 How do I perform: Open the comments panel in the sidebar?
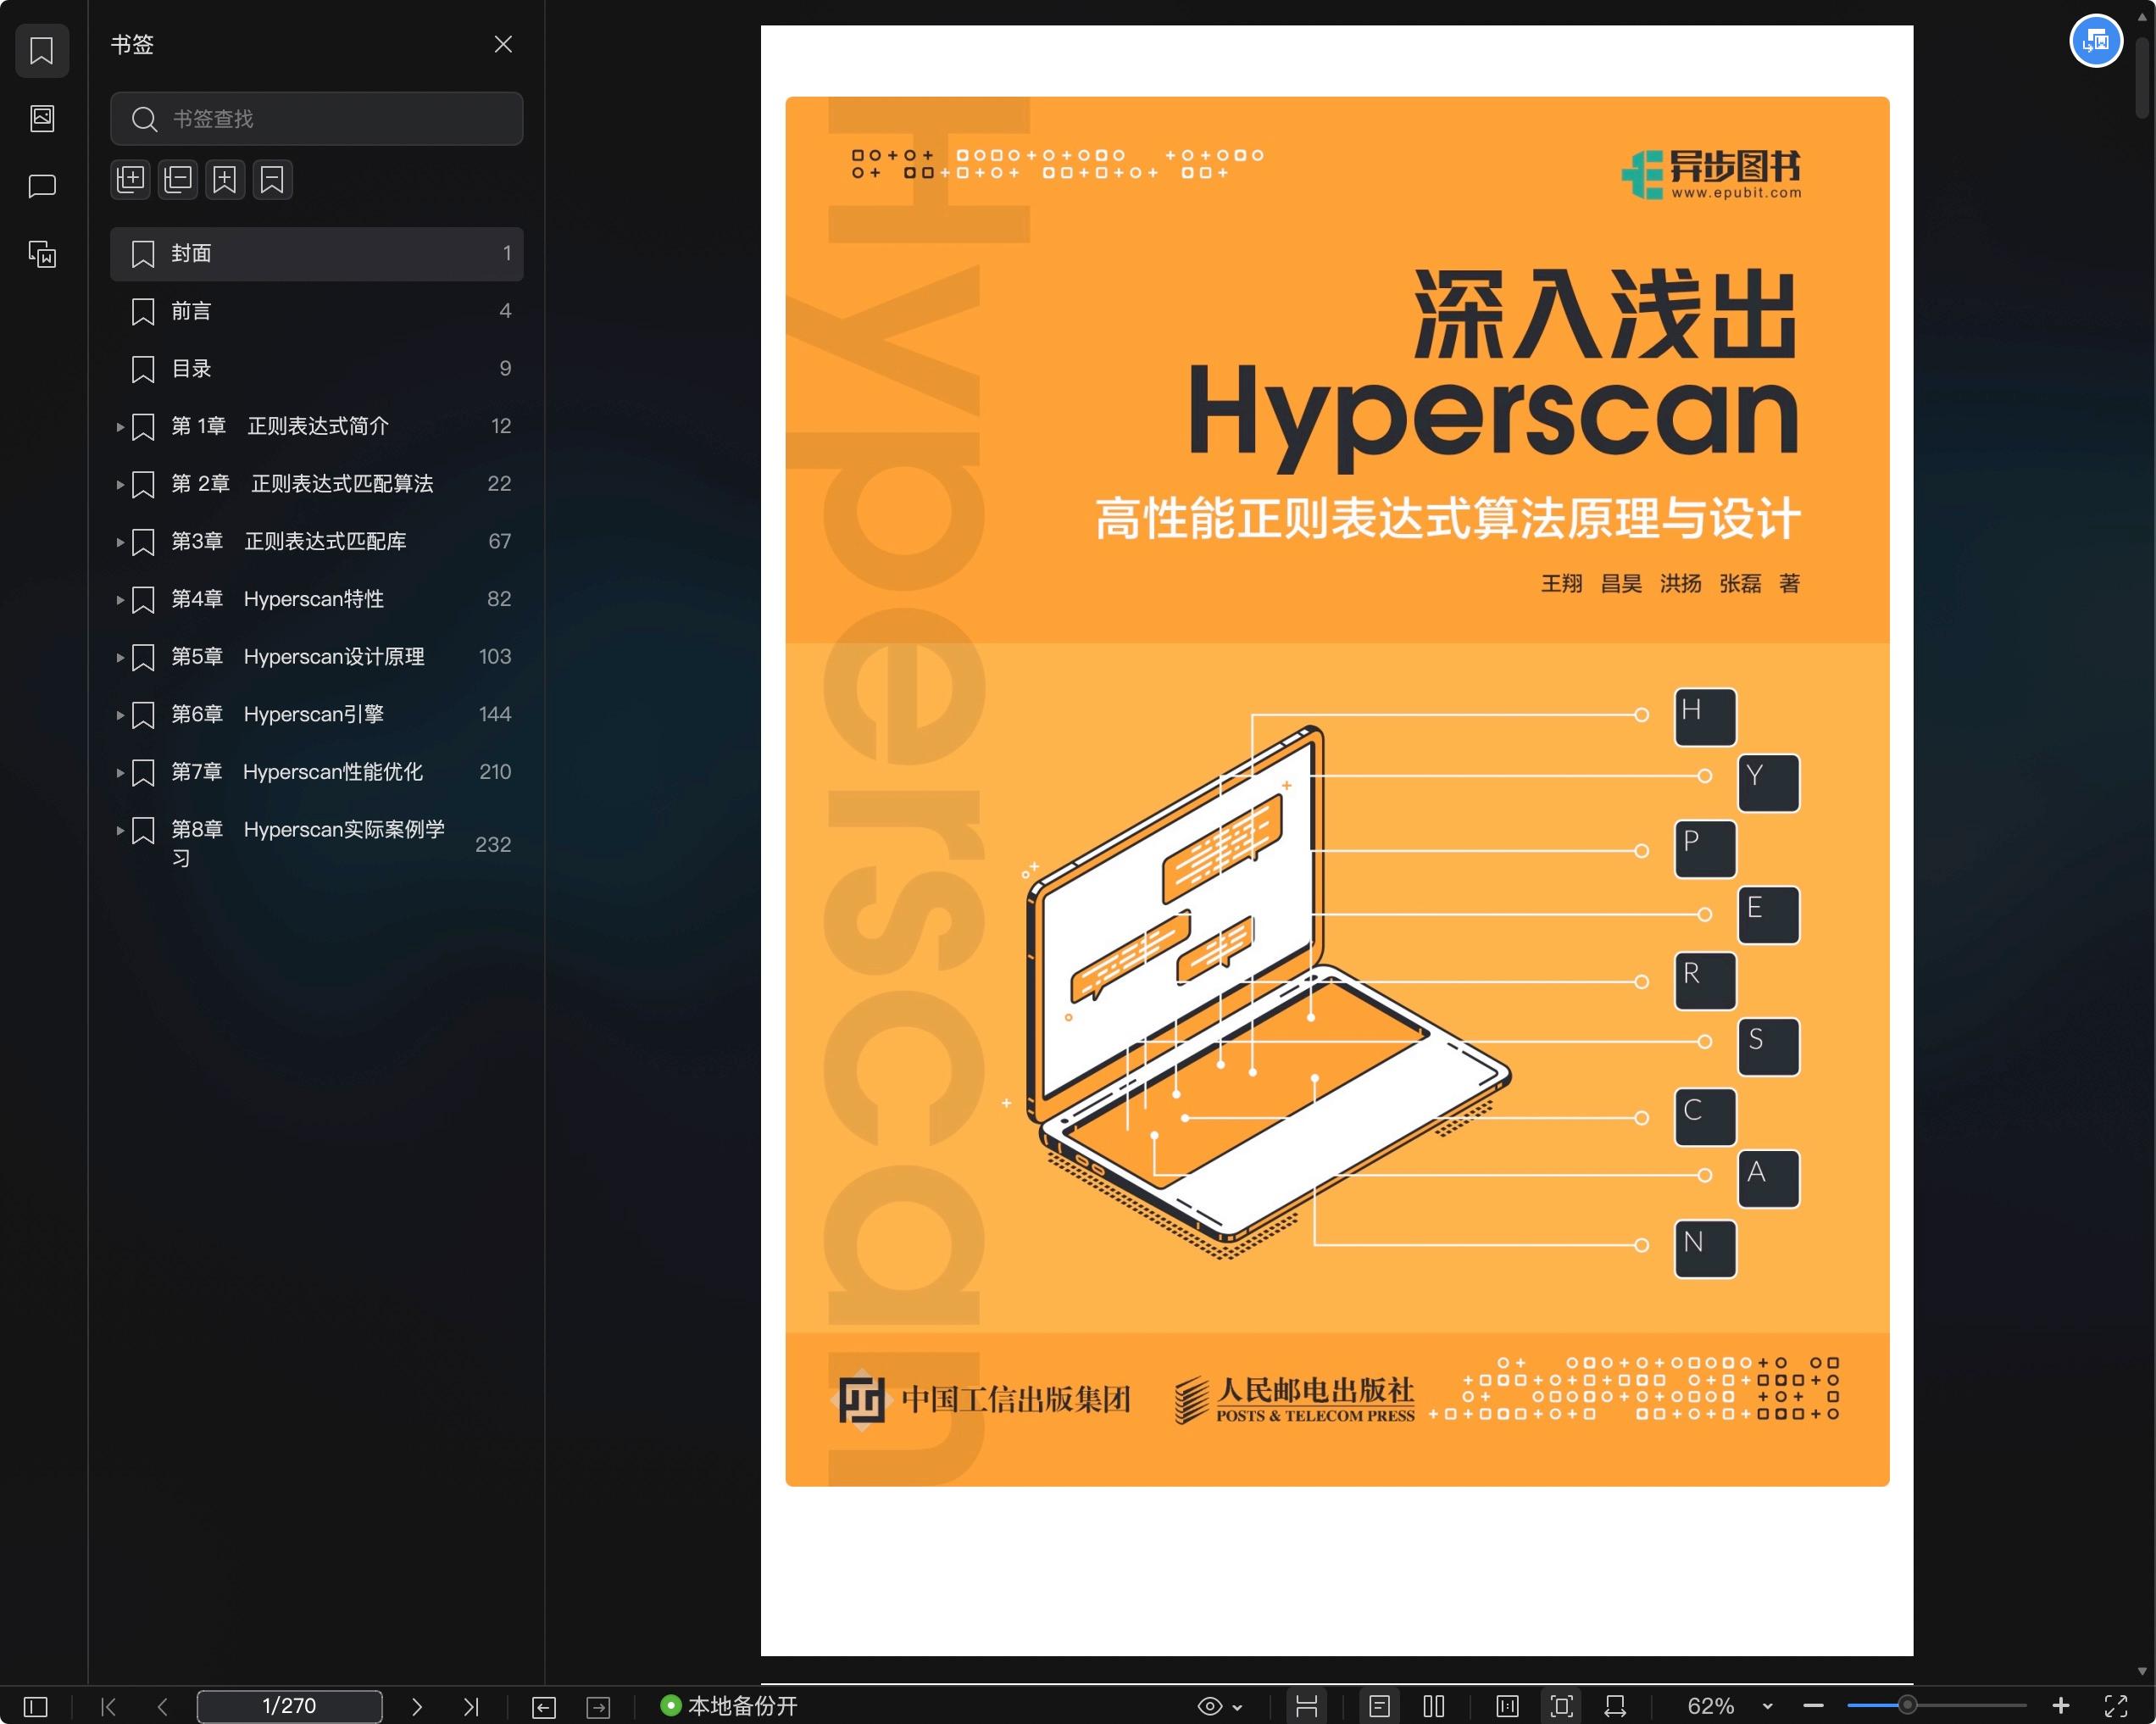[x=42, y=186]
